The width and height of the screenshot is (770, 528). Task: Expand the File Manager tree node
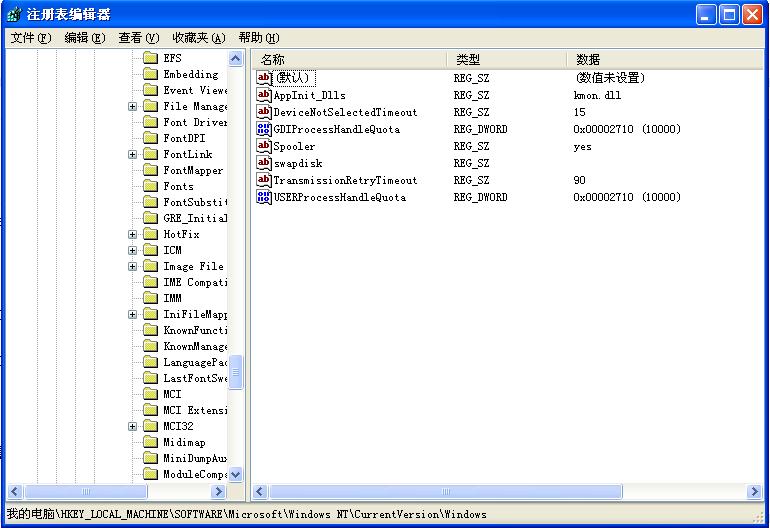132,106
